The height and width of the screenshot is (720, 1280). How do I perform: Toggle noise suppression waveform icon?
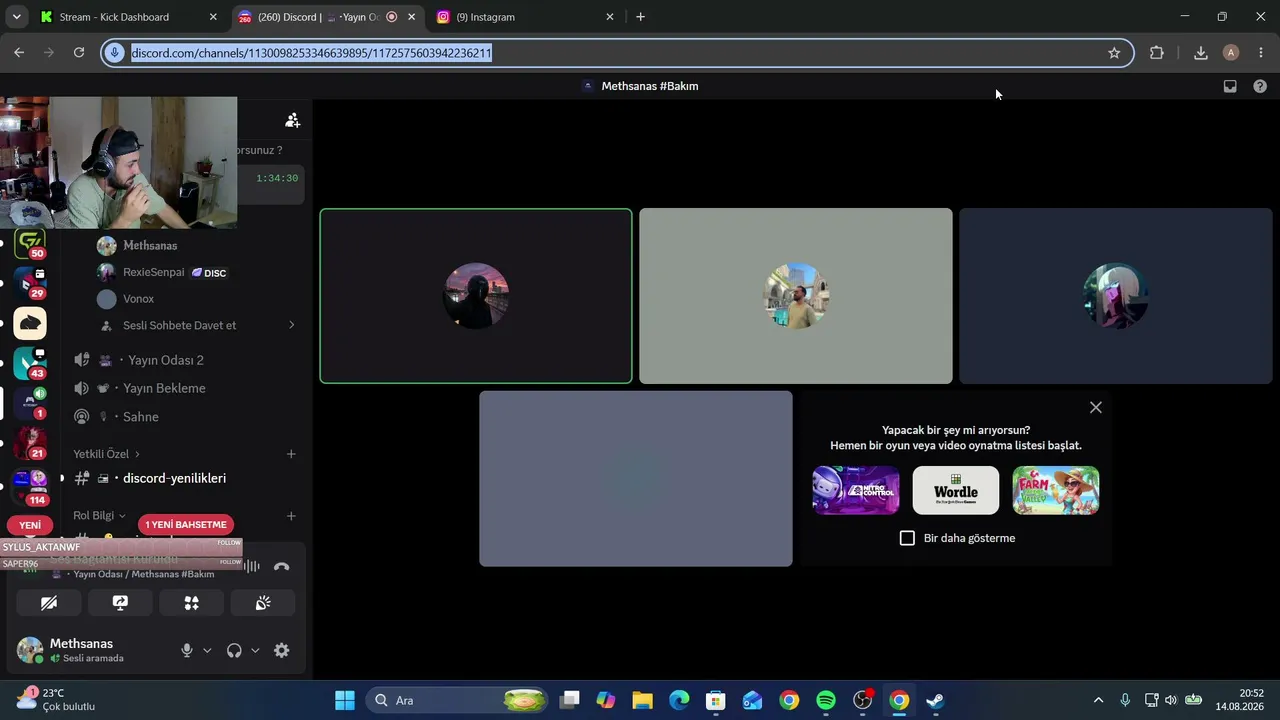click(252, 566)
